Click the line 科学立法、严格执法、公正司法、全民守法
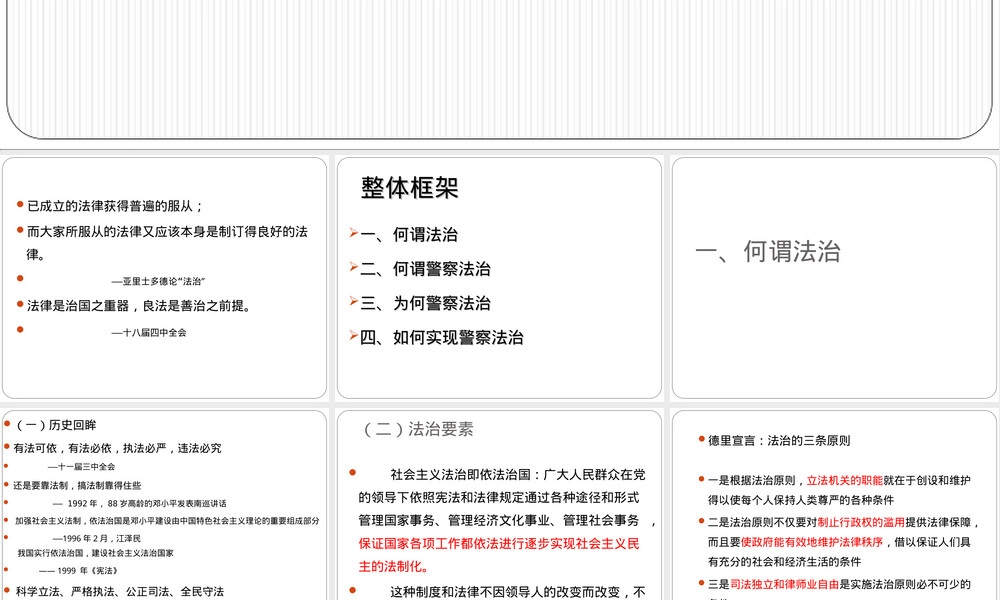 coord(120,592)
